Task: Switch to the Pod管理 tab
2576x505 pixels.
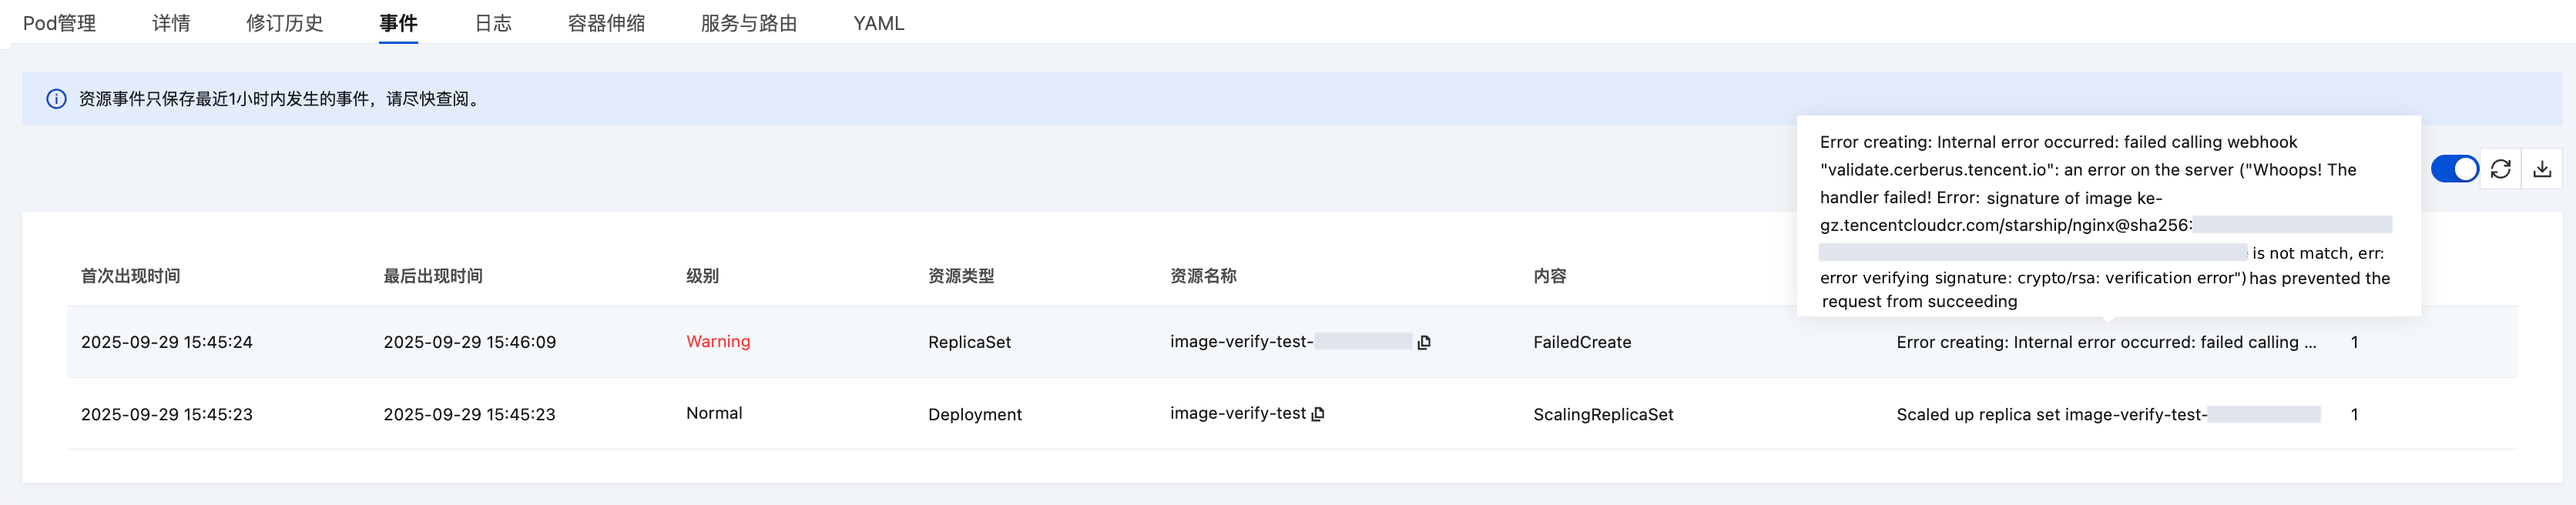Action: pyautogui.click(x=59, y=23)
